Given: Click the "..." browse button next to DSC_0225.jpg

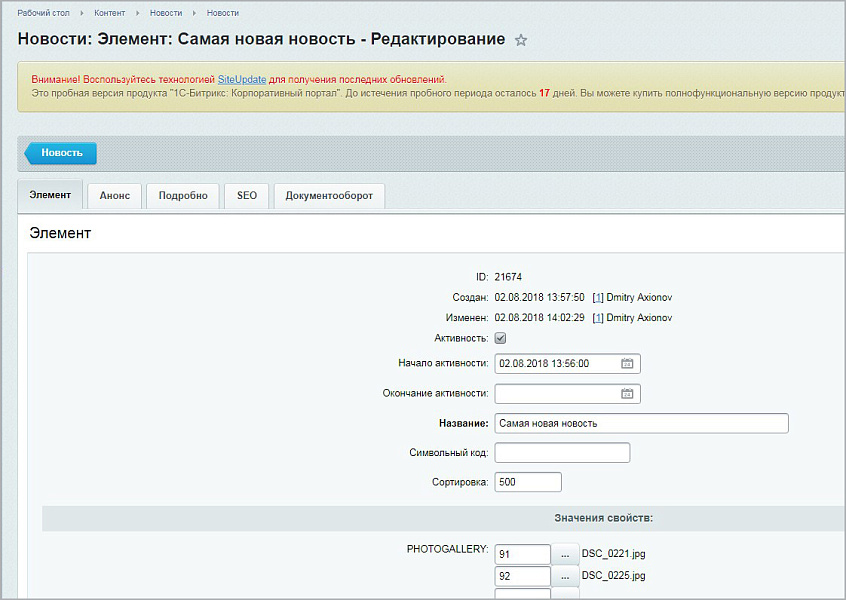Looking at the screenshot, I should [565, 576].
